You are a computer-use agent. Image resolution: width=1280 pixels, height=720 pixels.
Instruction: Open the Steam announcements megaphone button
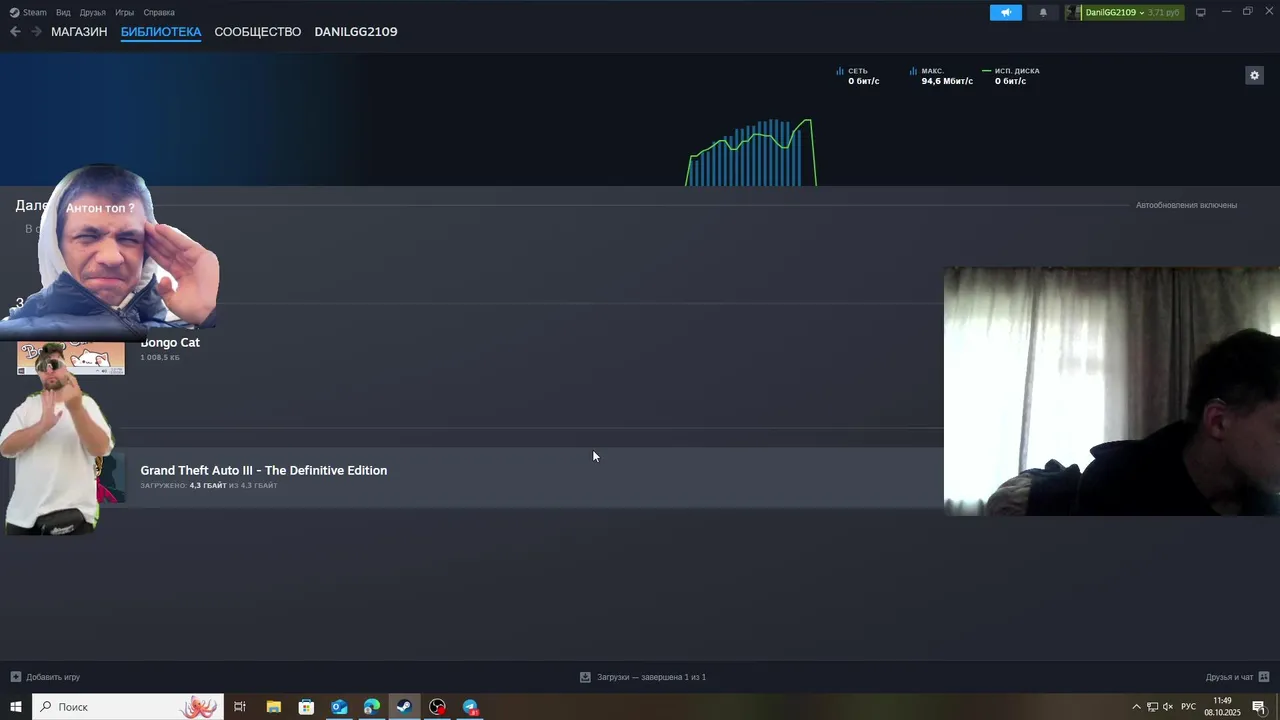[1006, 12]
